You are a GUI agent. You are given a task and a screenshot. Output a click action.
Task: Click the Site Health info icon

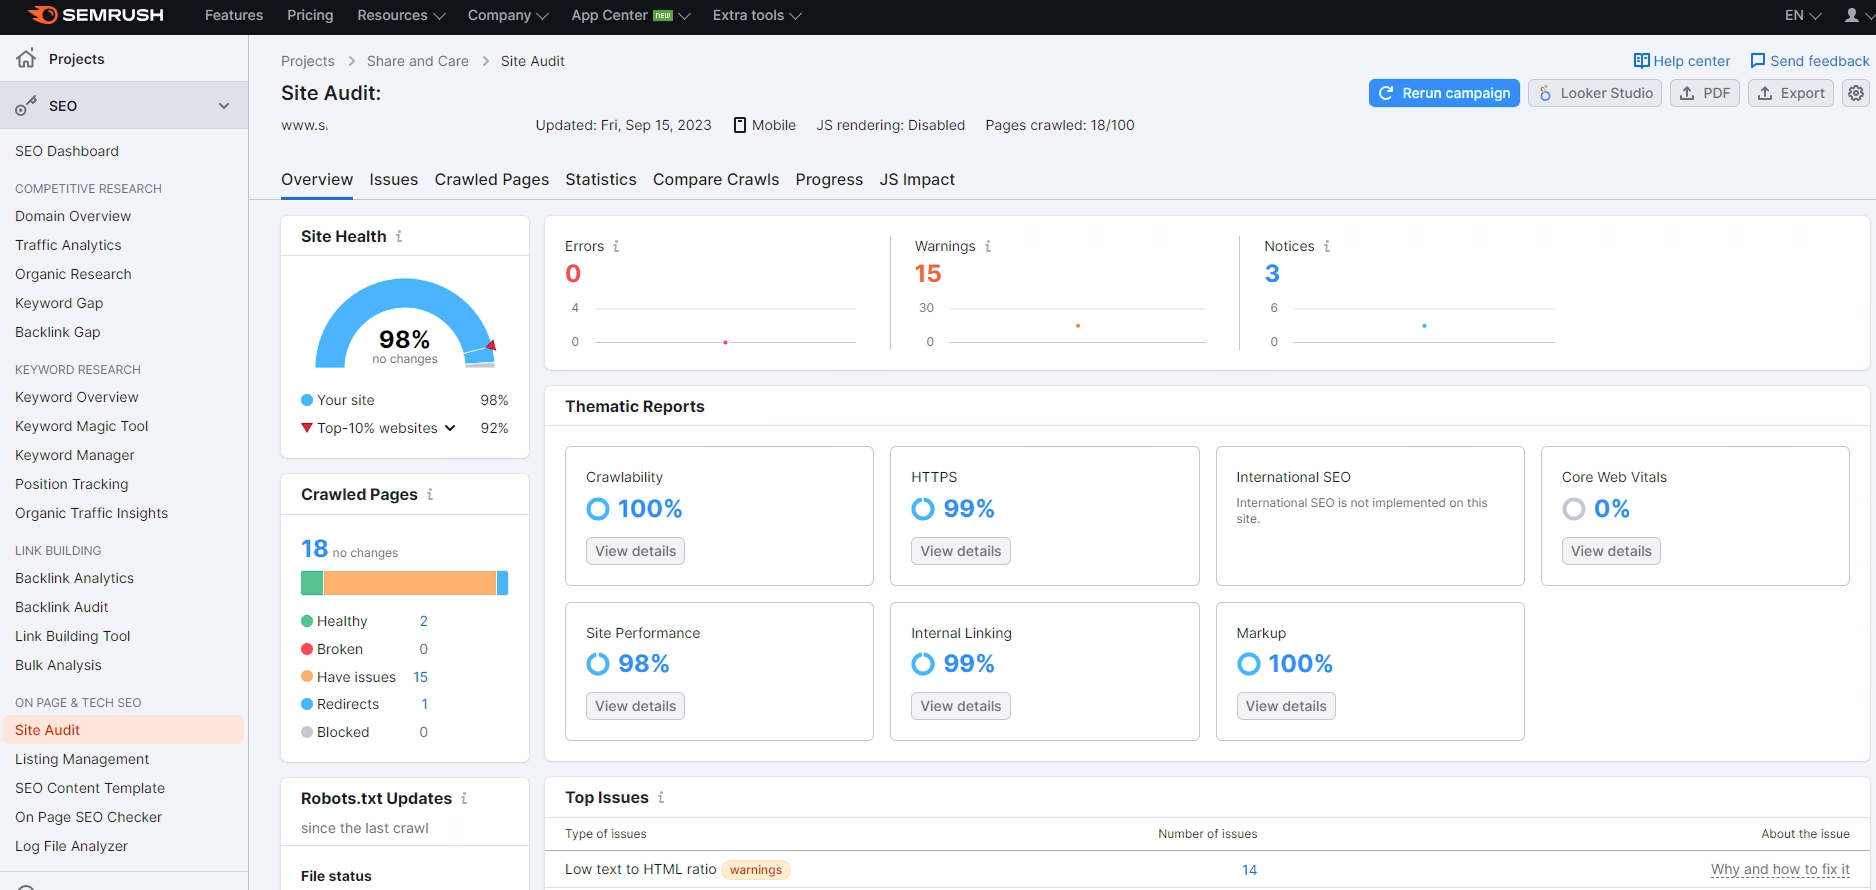(399, 236)
